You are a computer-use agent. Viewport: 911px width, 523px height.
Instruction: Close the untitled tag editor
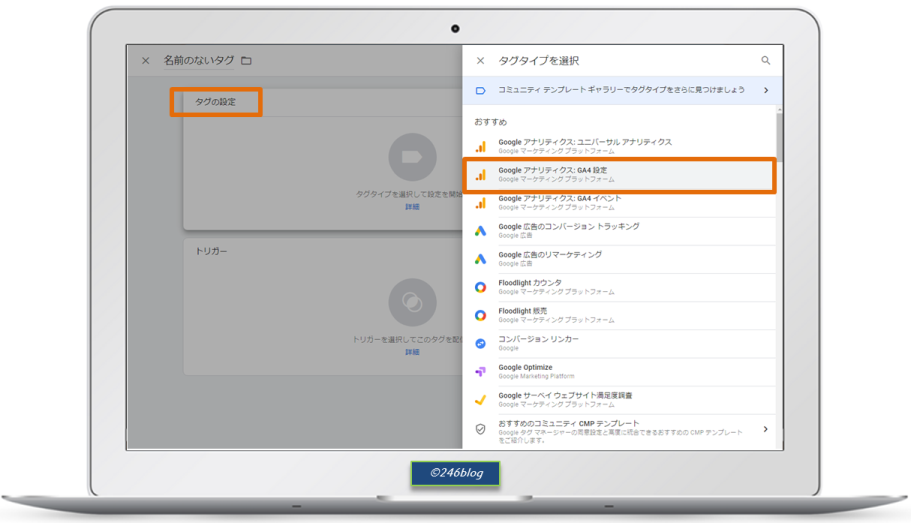click(x=146, y=60)
